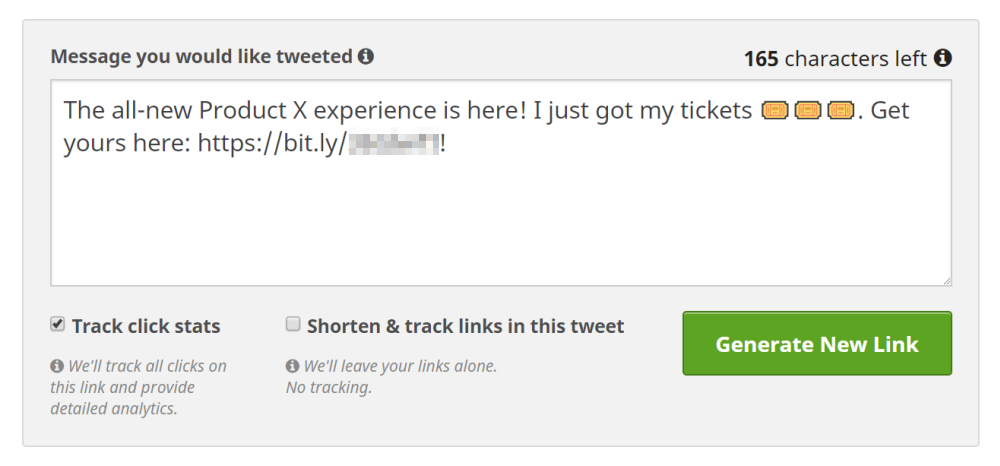
Task: Click the middle ticket emoji in the message
Action: (x=807, y=111)
